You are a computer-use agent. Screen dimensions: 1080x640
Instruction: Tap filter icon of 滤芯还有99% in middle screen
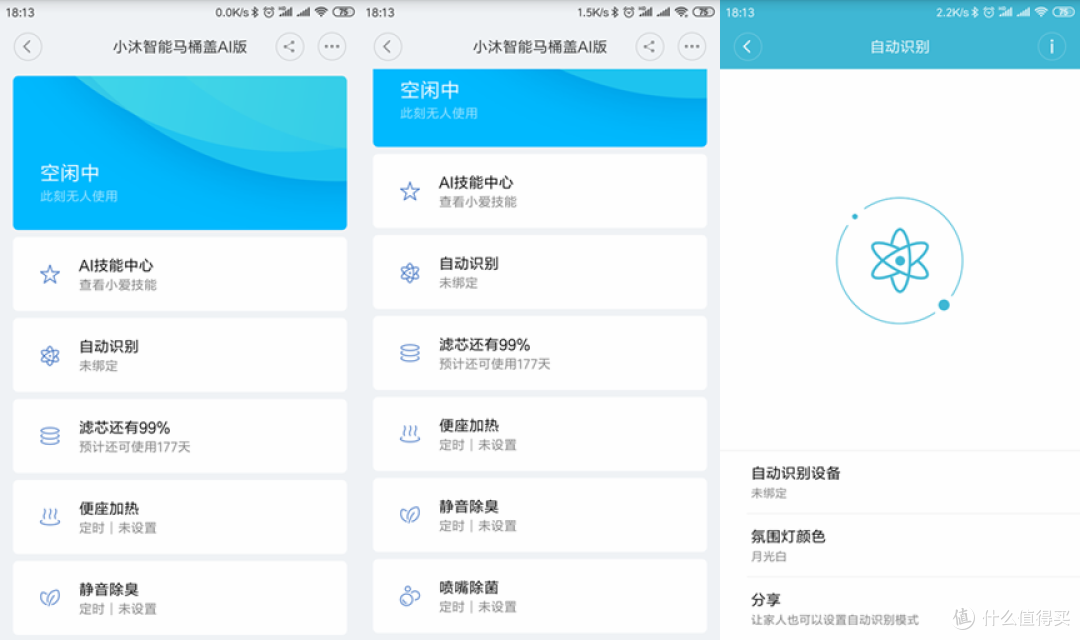click(x=410, y=353)
